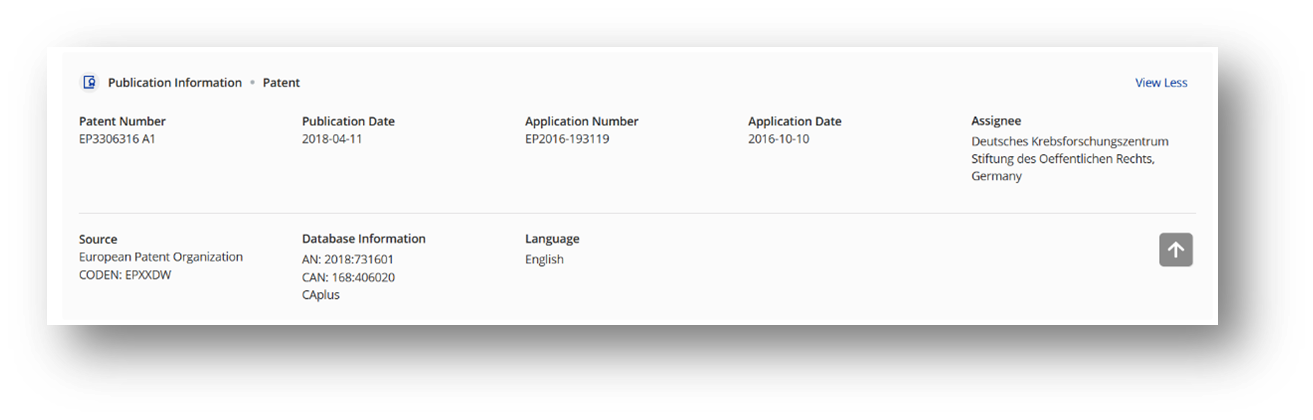Click the Source label

pyautogui.click(x=98, y=239)
